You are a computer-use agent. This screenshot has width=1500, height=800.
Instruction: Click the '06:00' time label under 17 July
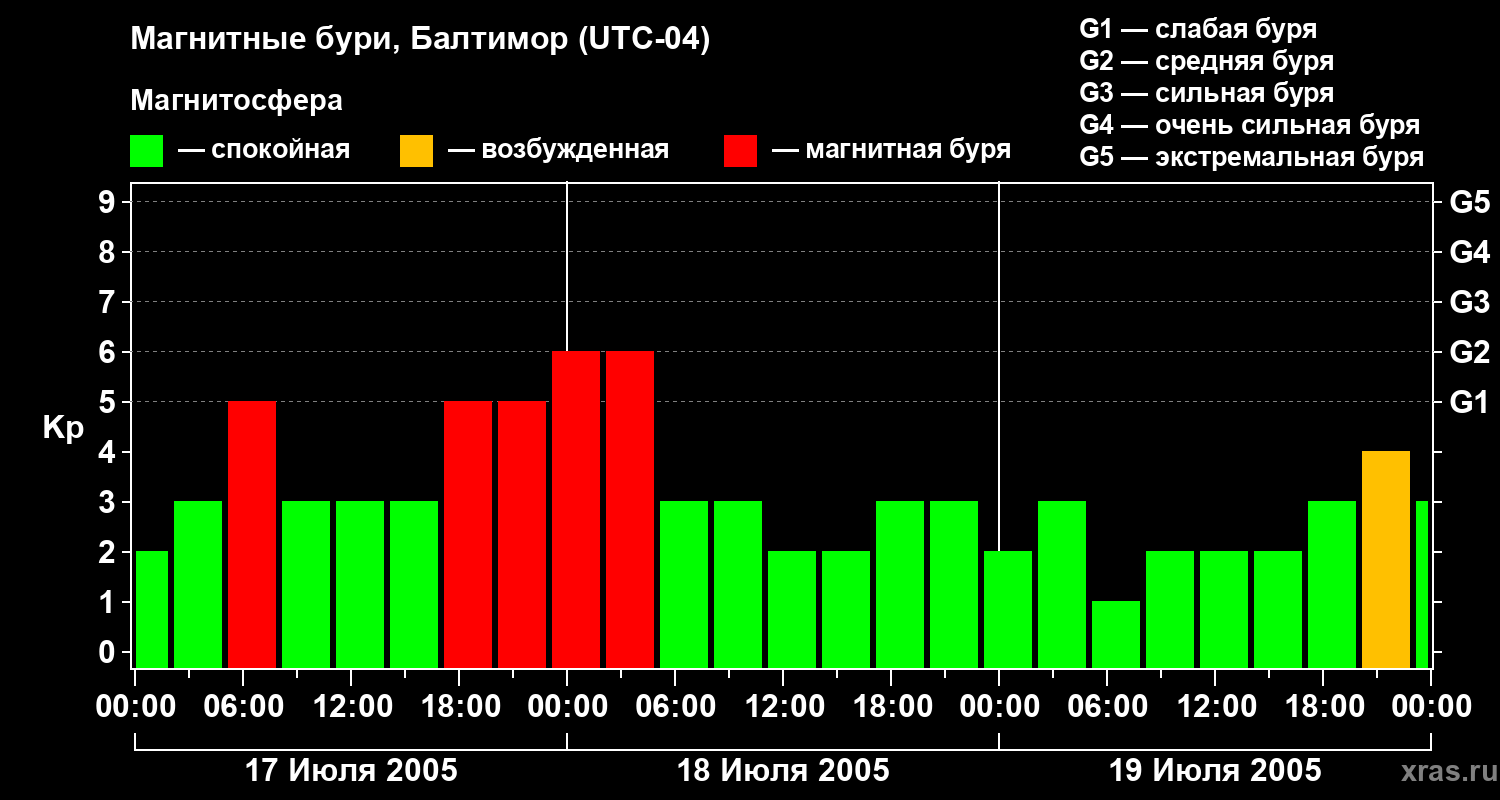pos(243,707)
